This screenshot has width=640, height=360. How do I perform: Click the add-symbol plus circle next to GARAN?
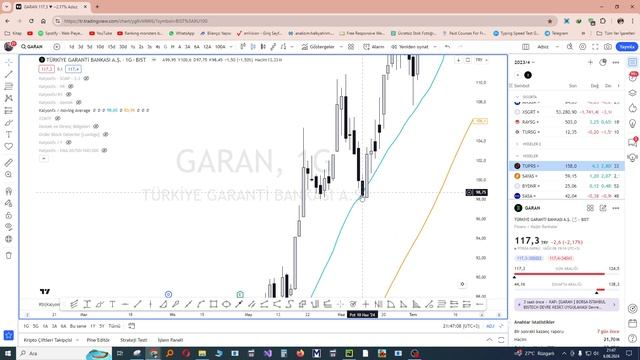(57, 47)
